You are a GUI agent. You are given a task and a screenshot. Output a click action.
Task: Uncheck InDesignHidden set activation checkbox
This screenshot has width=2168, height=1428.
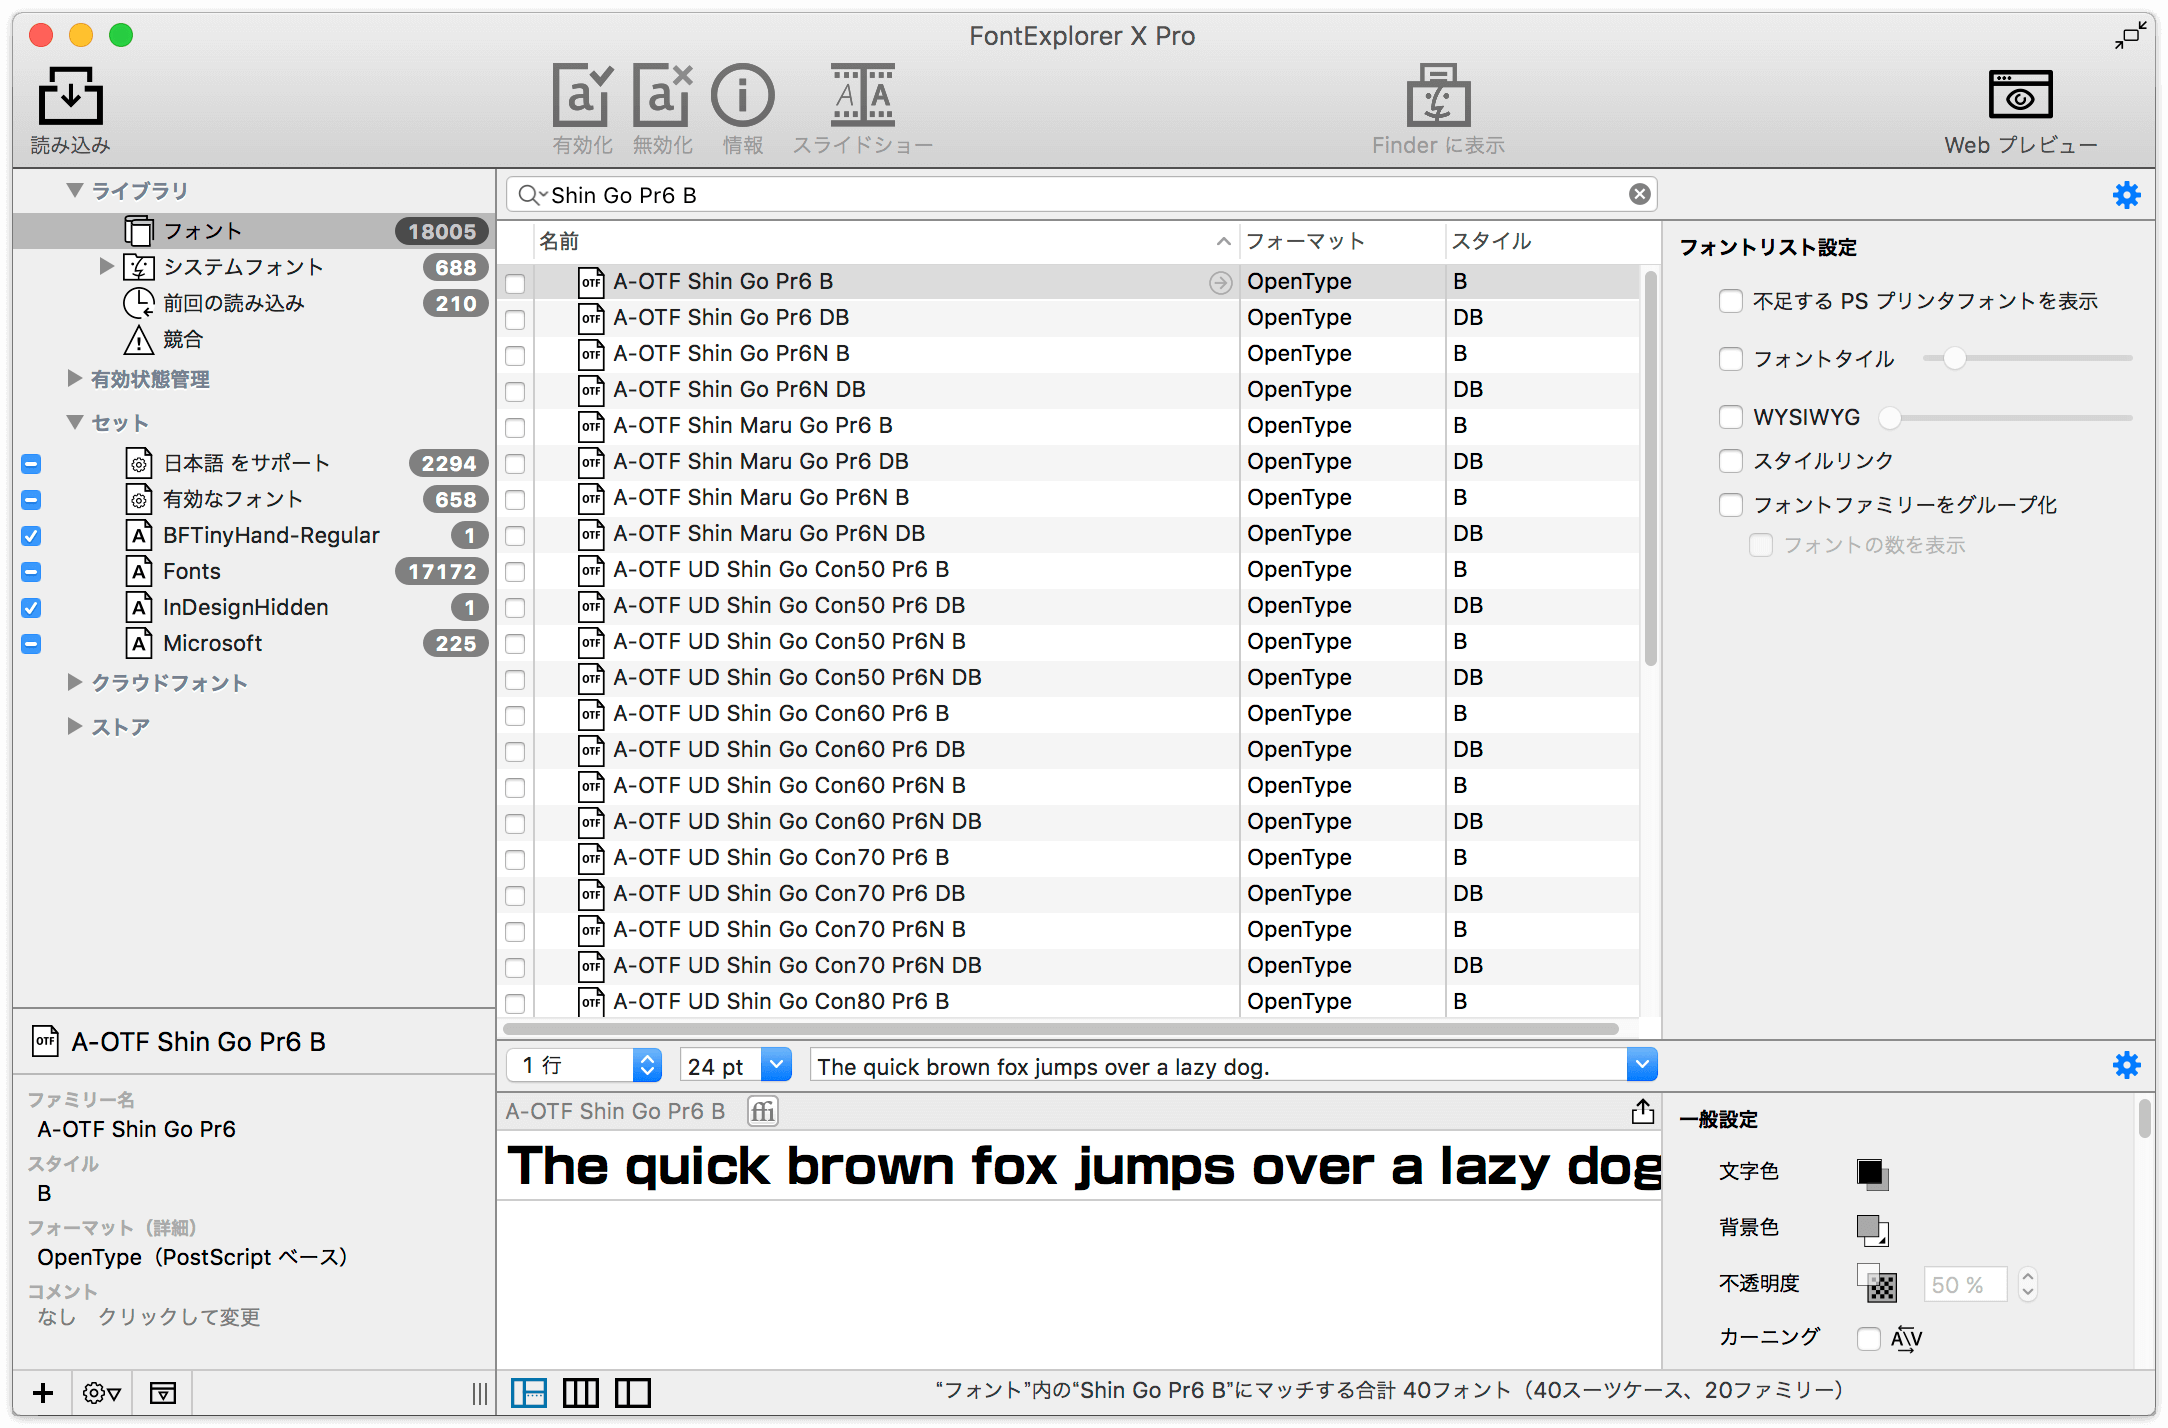(x=31, y=608)
